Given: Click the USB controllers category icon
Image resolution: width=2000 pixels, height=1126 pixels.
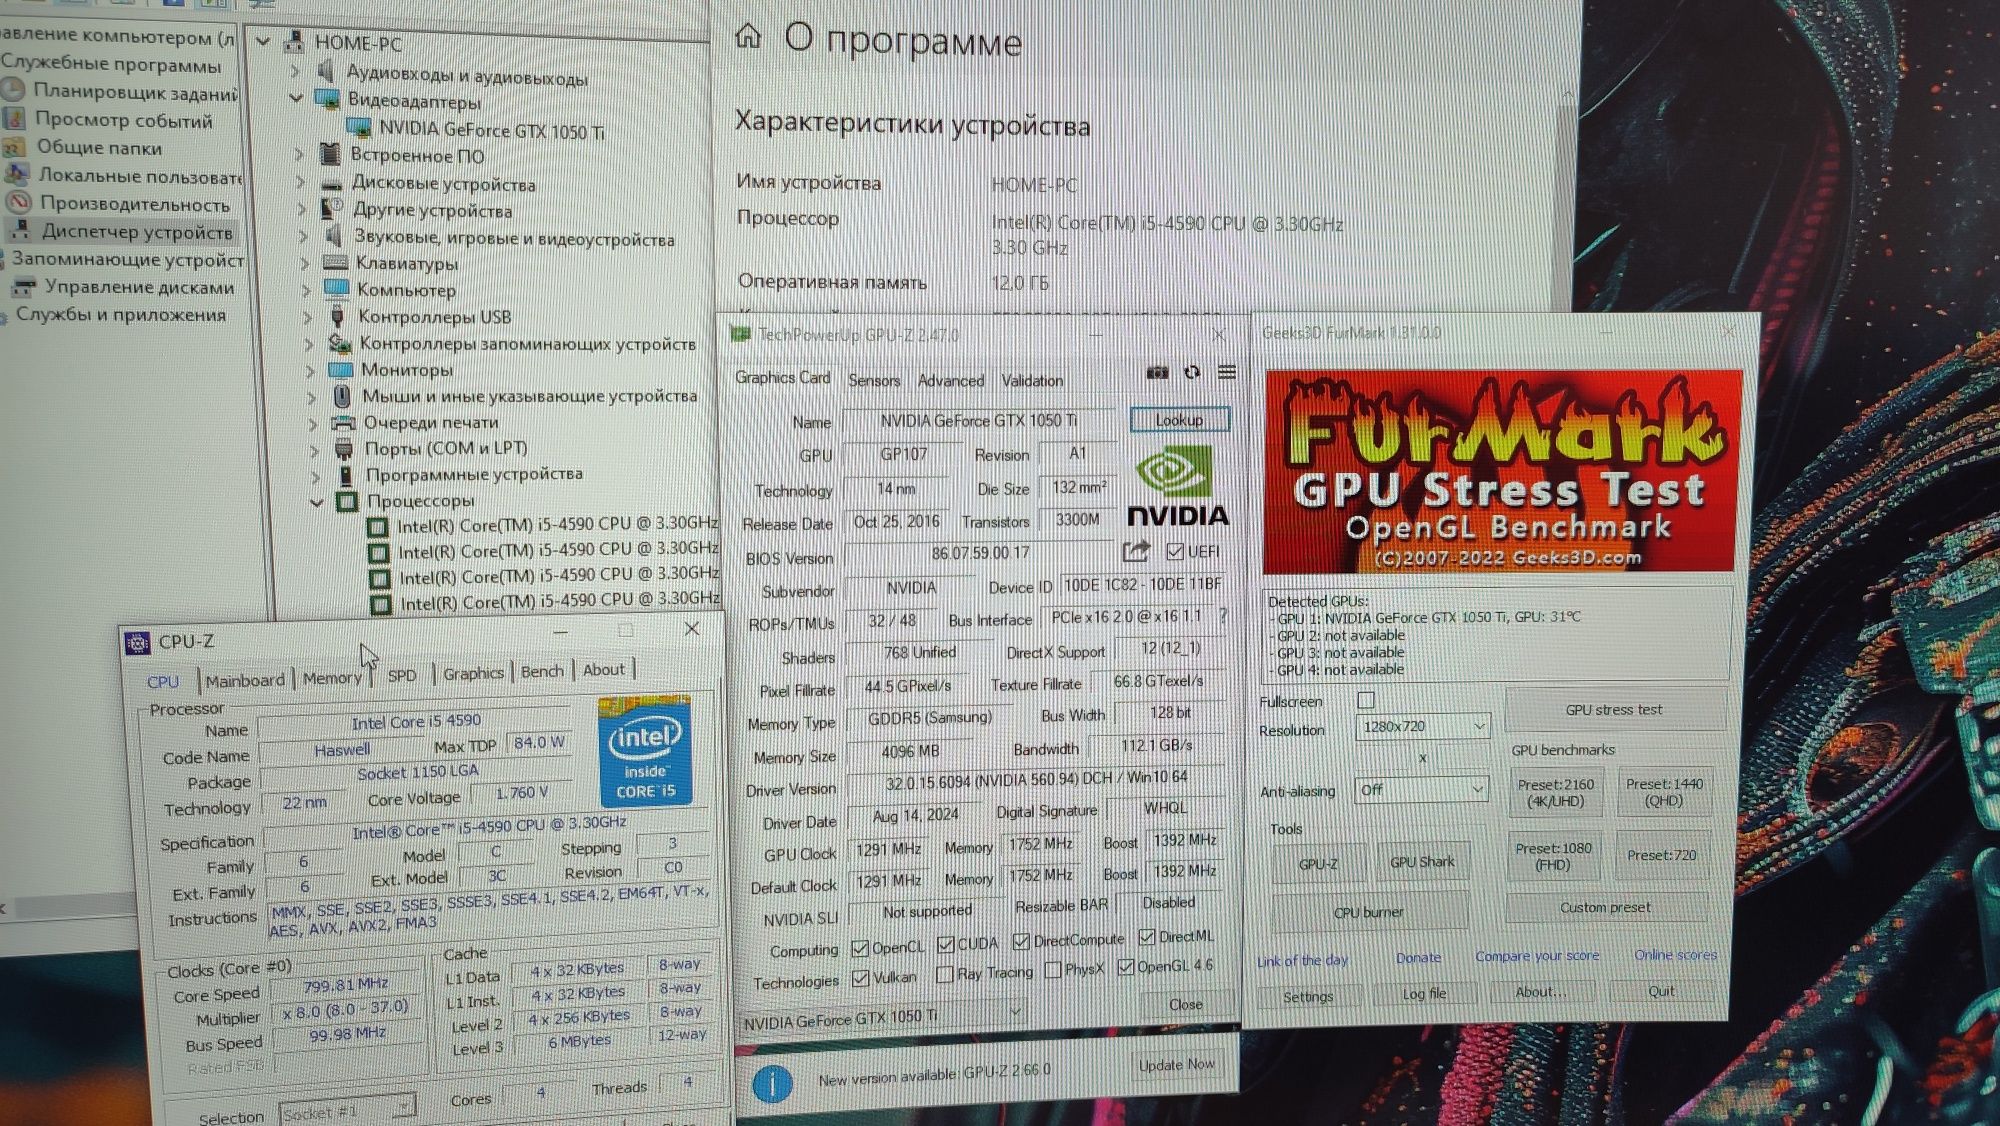Looking at the screenshot, I should pyautogui.click(x=338, y=316).
